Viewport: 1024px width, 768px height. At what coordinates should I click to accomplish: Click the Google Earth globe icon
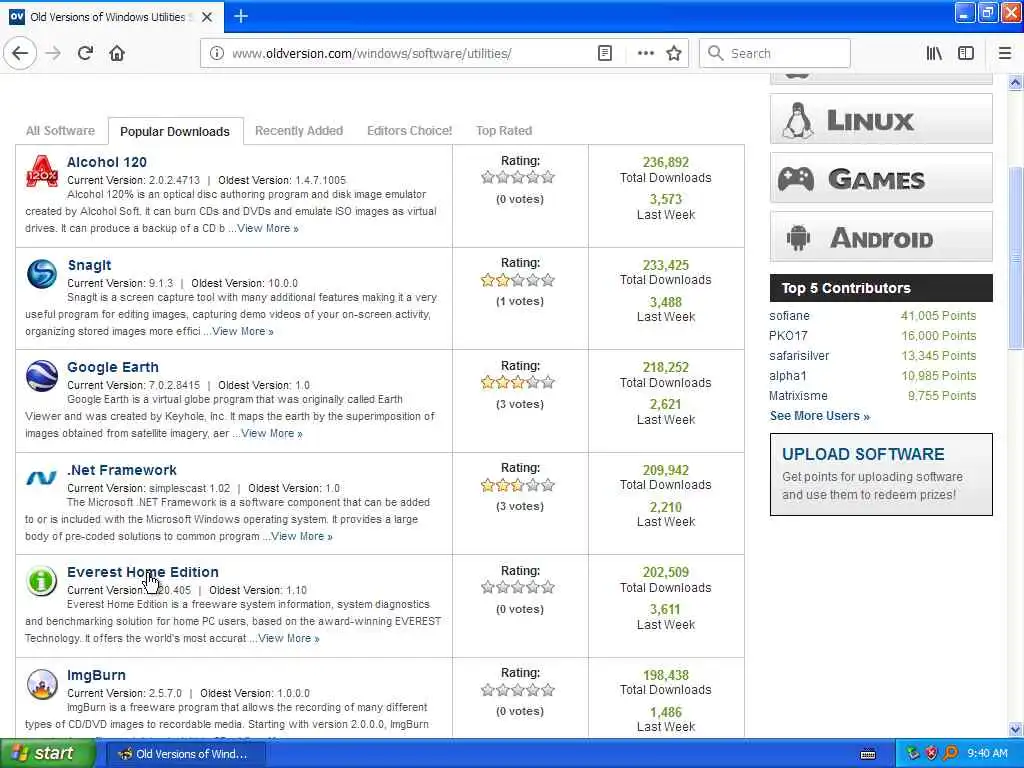pyautogui.click(x=42, y=376)
